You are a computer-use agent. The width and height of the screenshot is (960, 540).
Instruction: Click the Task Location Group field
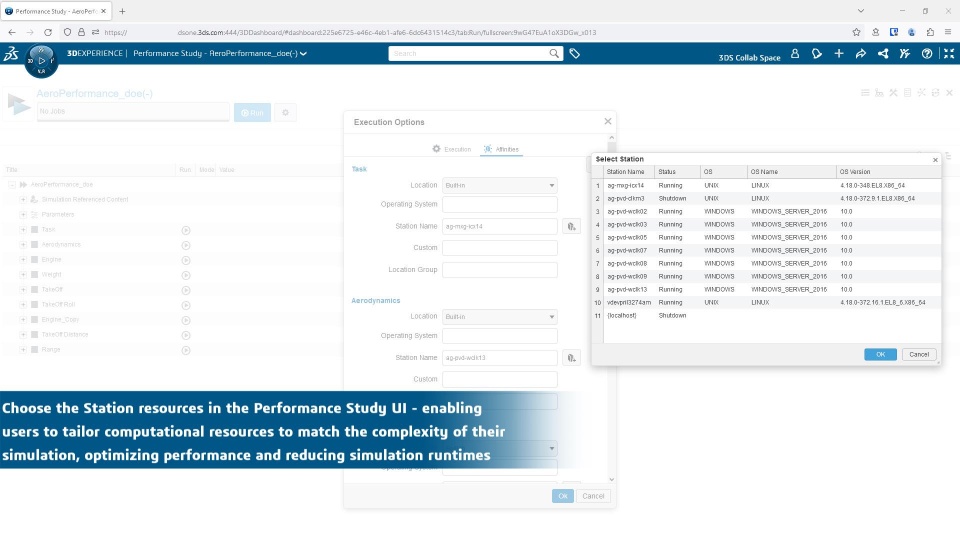click(500, 270)
